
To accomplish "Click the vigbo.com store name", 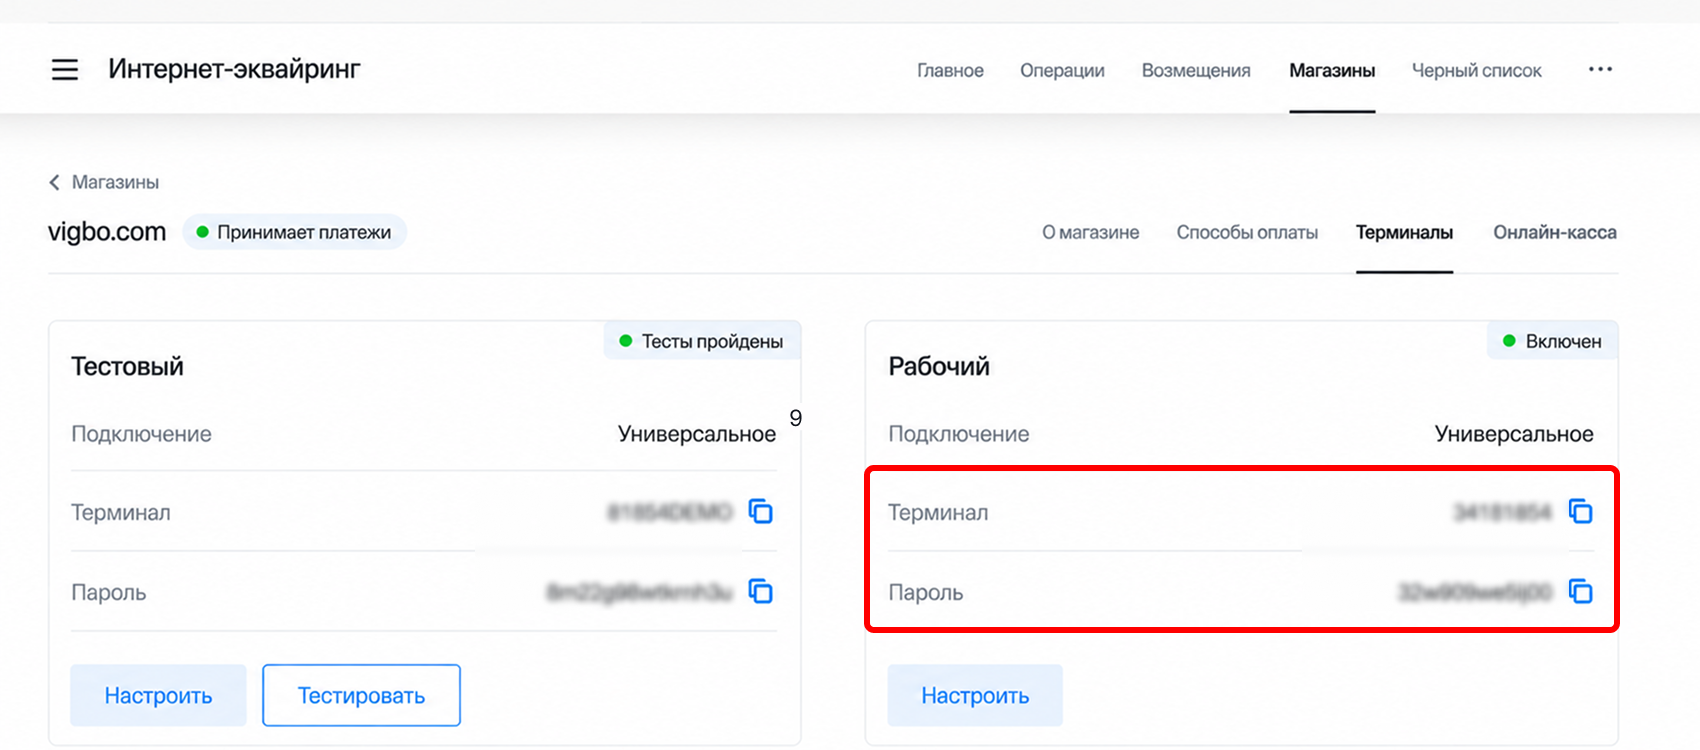I will pyautogui.click(x=107, y=232).
